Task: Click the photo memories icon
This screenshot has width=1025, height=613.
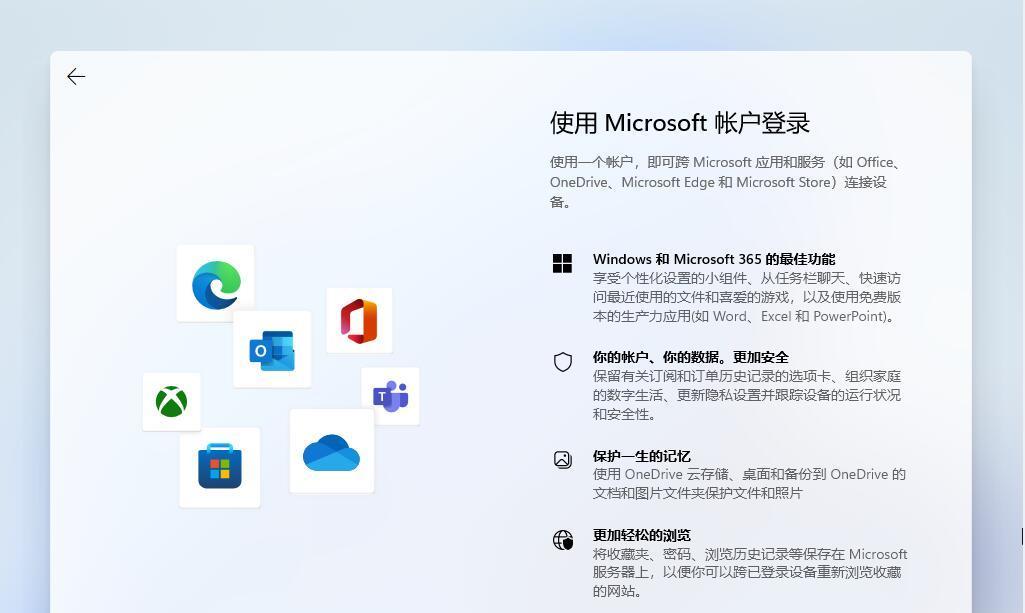Action: [563, 459]
